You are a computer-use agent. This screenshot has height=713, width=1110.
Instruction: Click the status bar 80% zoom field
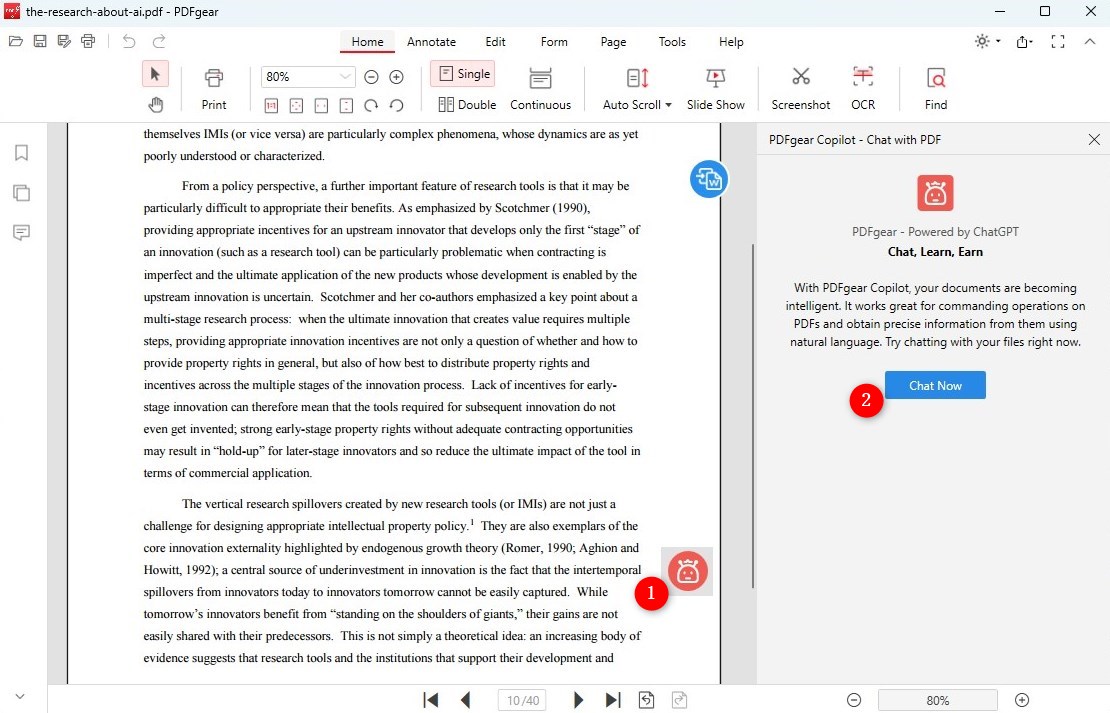coord(937,700)
